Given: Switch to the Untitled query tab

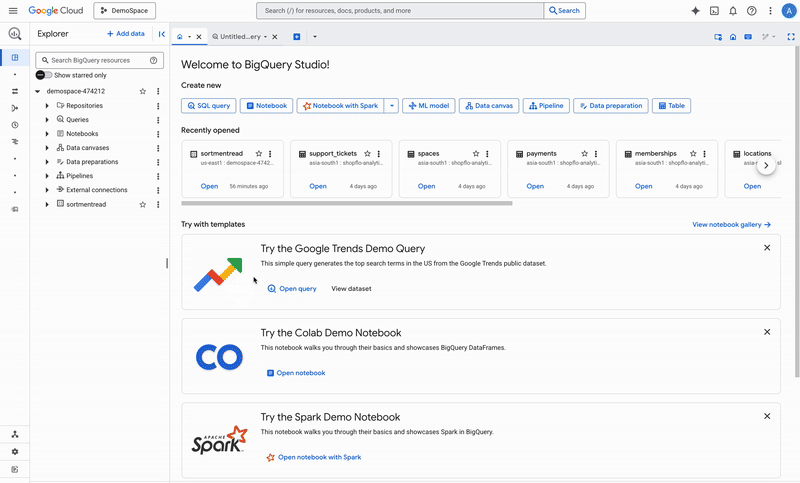Looking at the screenshot, I should click(240, 37).
